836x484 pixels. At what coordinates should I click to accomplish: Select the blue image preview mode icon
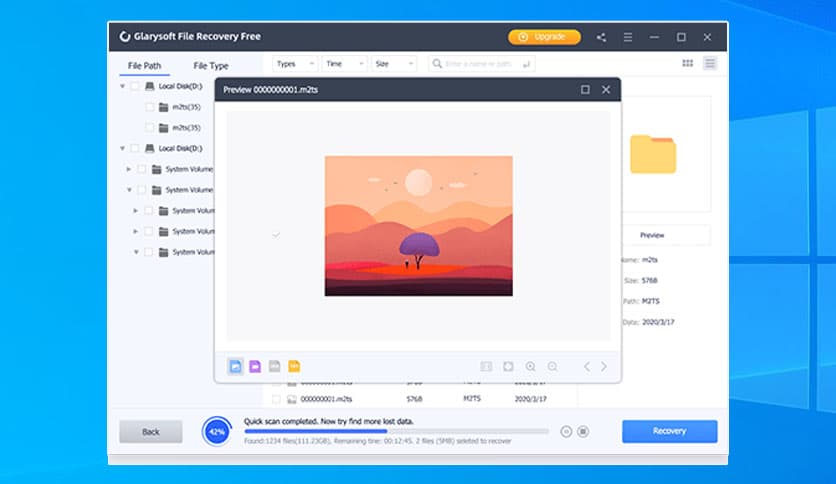[x=235, y=366]
